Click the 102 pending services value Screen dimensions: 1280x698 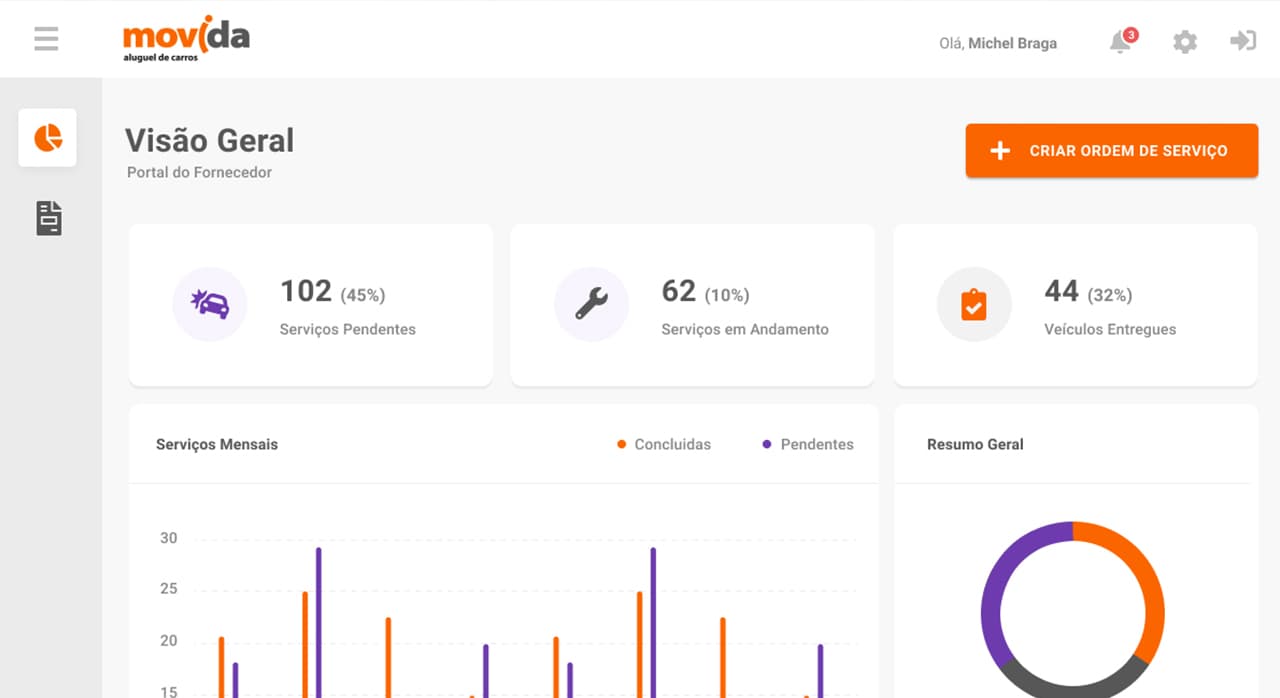306,291
